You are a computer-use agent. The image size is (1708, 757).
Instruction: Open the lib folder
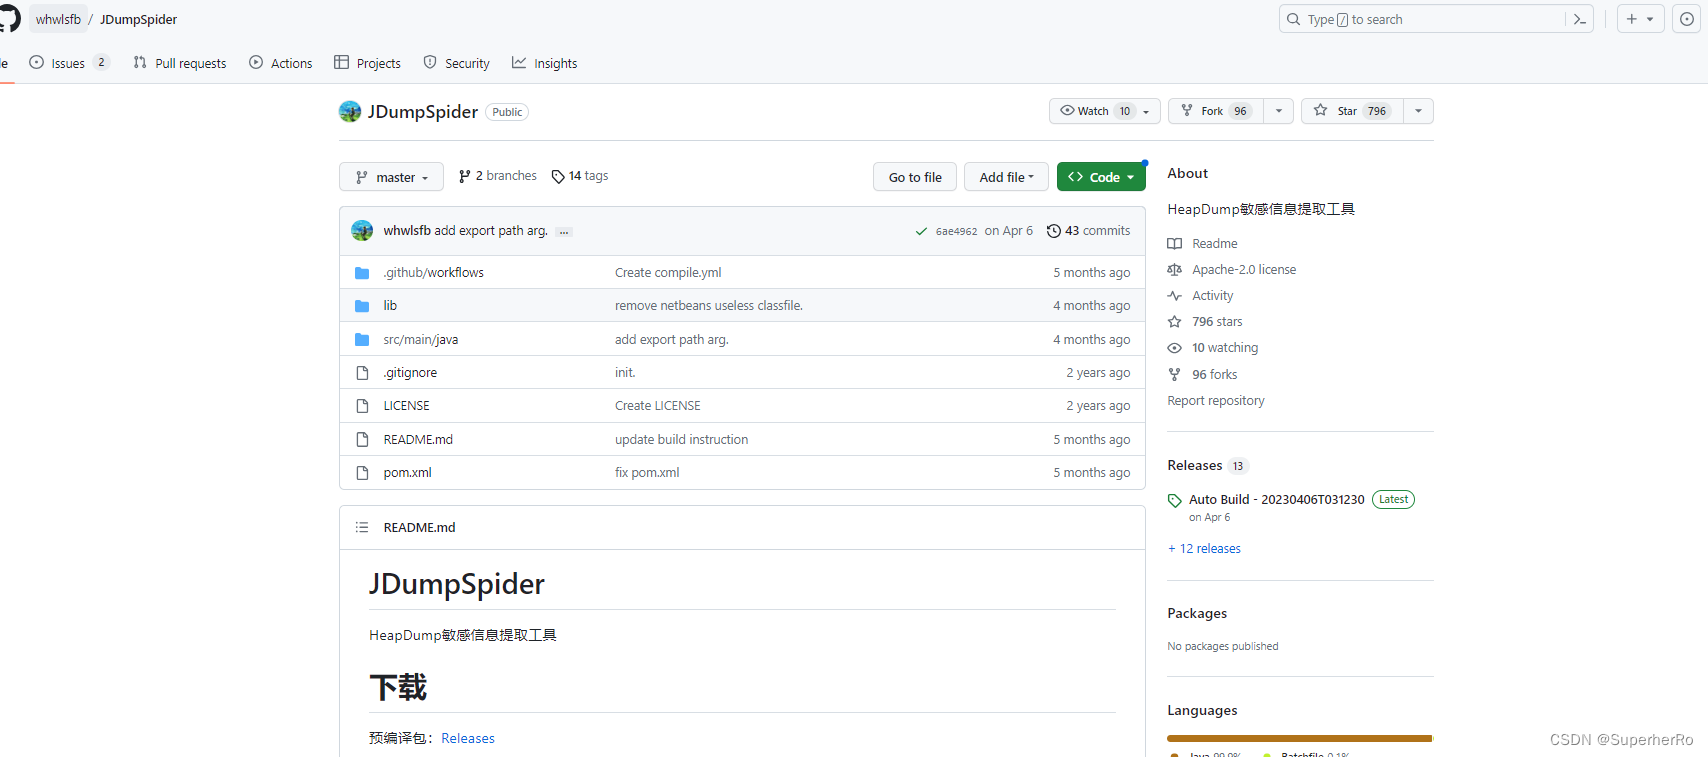point(390,305)
